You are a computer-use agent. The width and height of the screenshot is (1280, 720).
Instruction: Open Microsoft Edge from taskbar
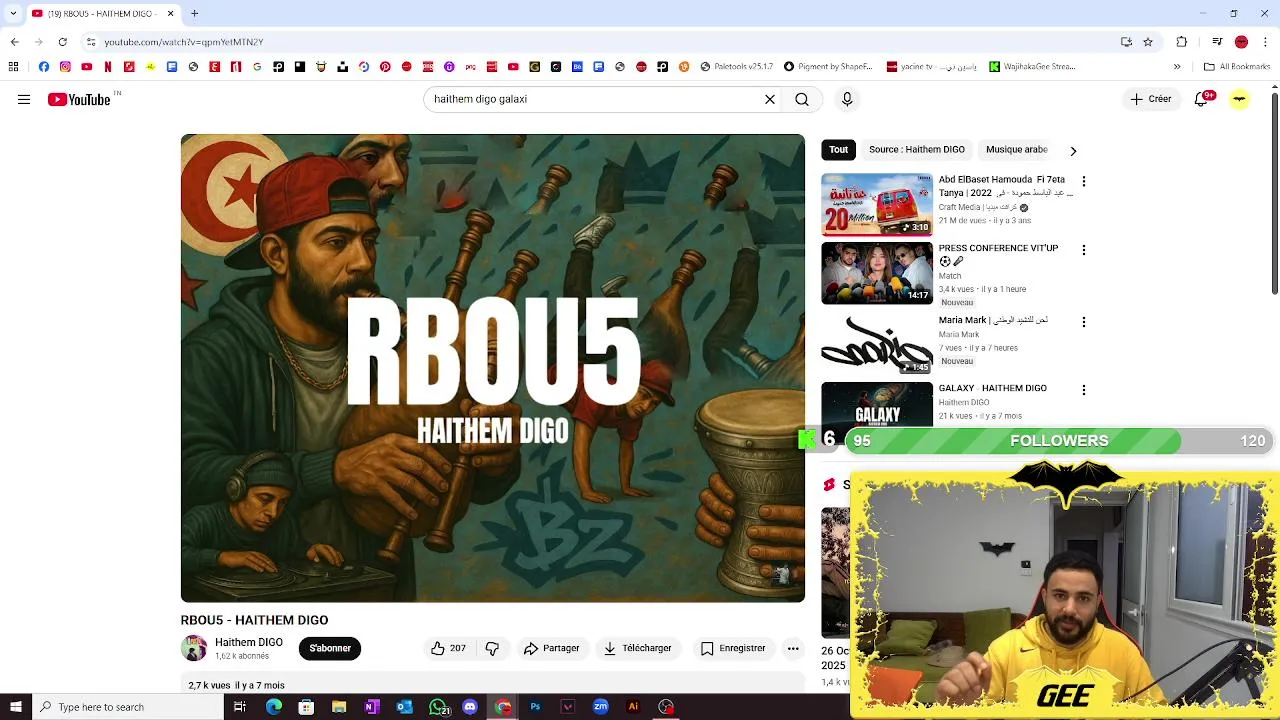274,707
